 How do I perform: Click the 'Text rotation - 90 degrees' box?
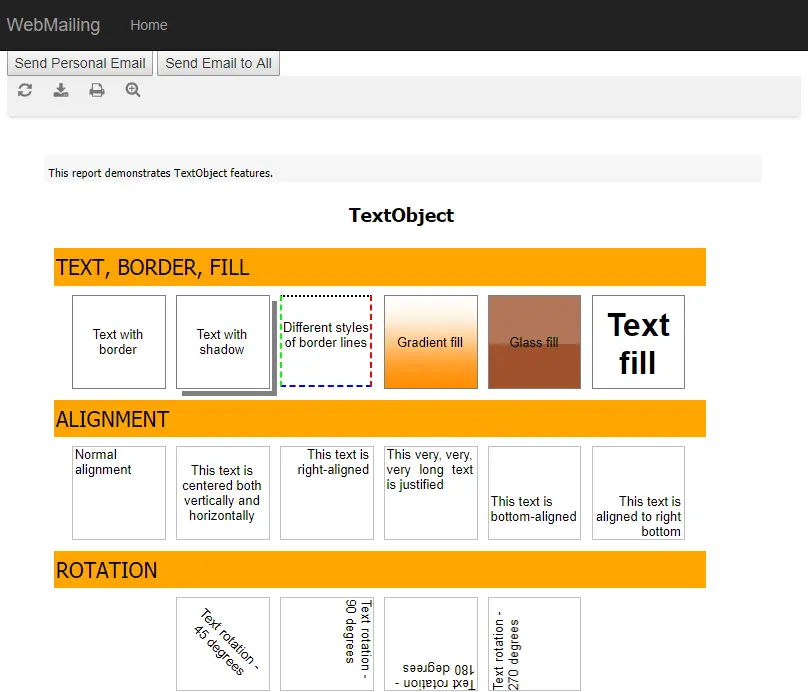tap(327, 644)
